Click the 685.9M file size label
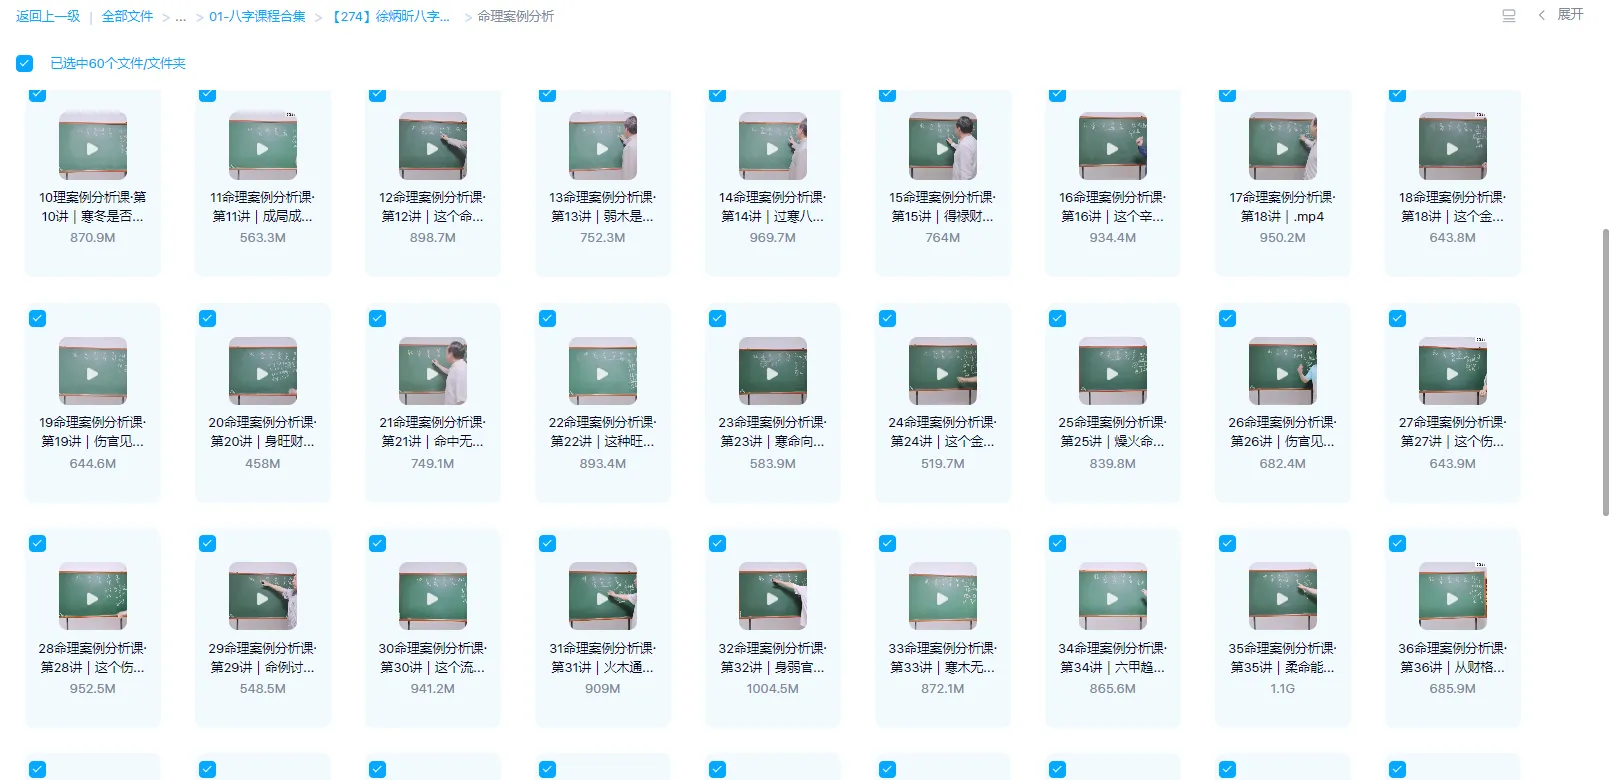This screenshot has height=780, width=1612. click(x=1452, y=689)
